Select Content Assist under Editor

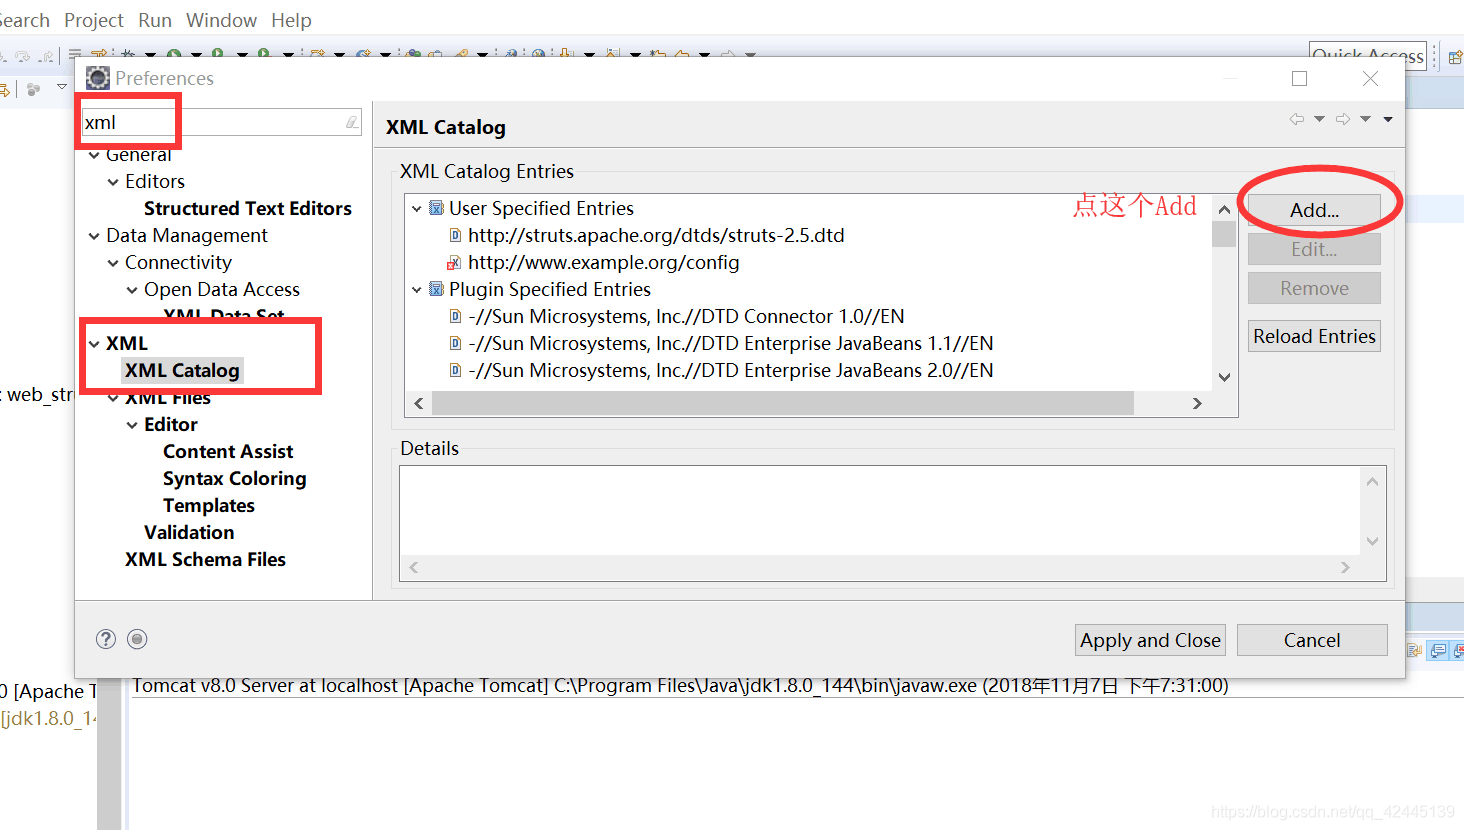pos(228,451)
